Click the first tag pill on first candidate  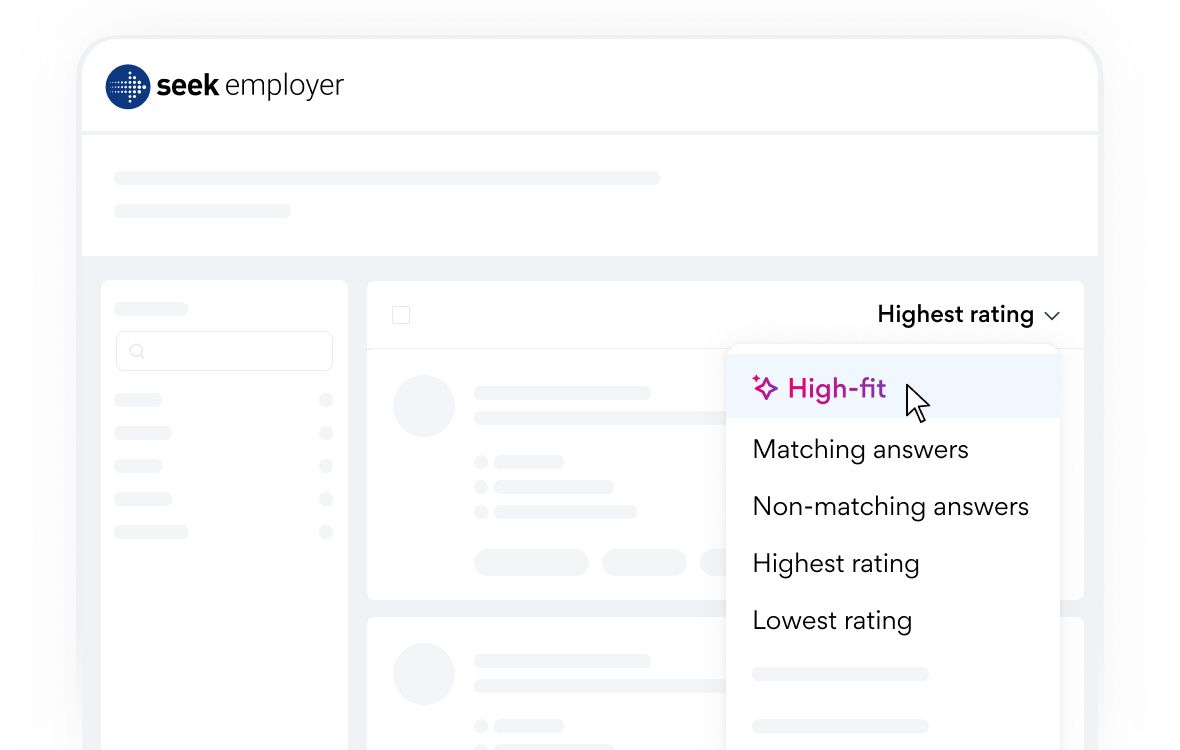531,562
